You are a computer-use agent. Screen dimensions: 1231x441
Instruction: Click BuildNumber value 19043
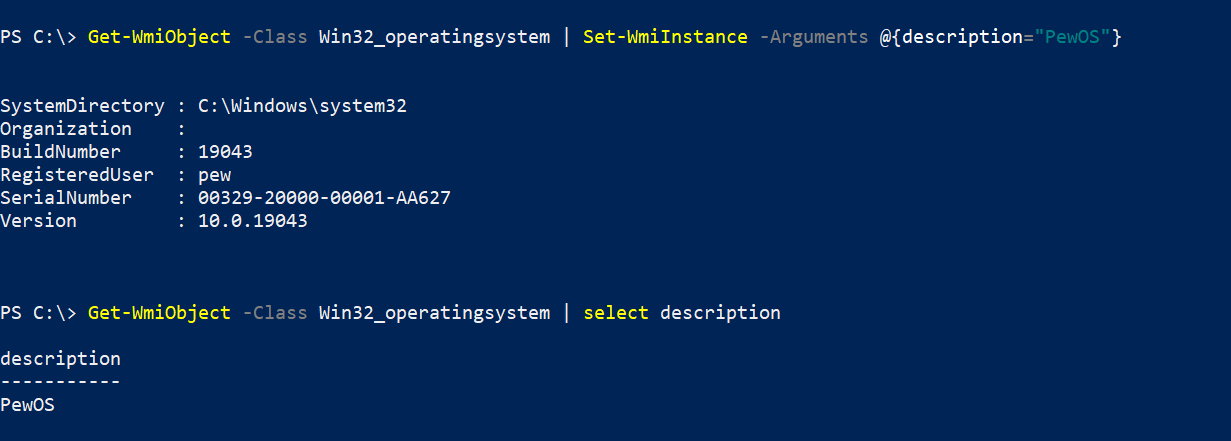click(x=225, y=152)
